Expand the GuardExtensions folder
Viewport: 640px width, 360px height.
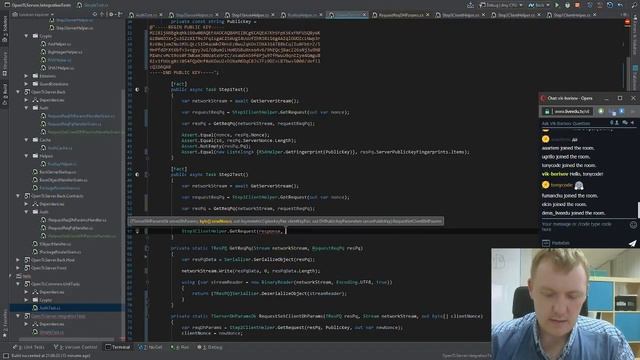[26, 84]
